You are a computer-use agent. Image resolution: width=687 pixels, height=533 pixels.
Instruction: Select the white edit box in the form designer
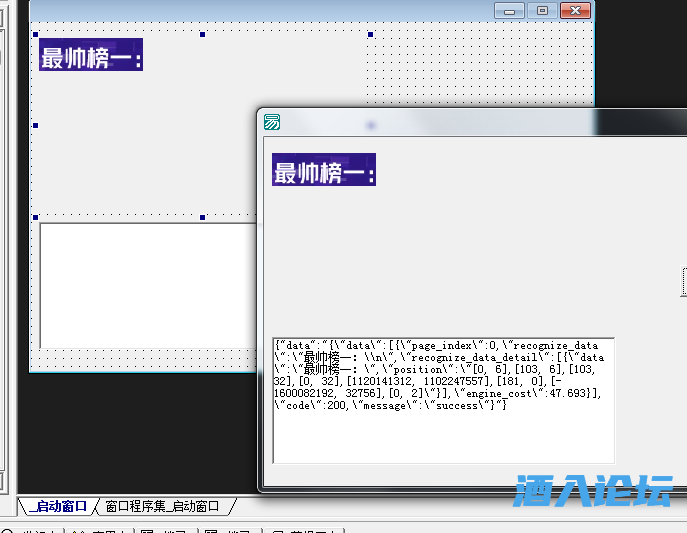148,284
